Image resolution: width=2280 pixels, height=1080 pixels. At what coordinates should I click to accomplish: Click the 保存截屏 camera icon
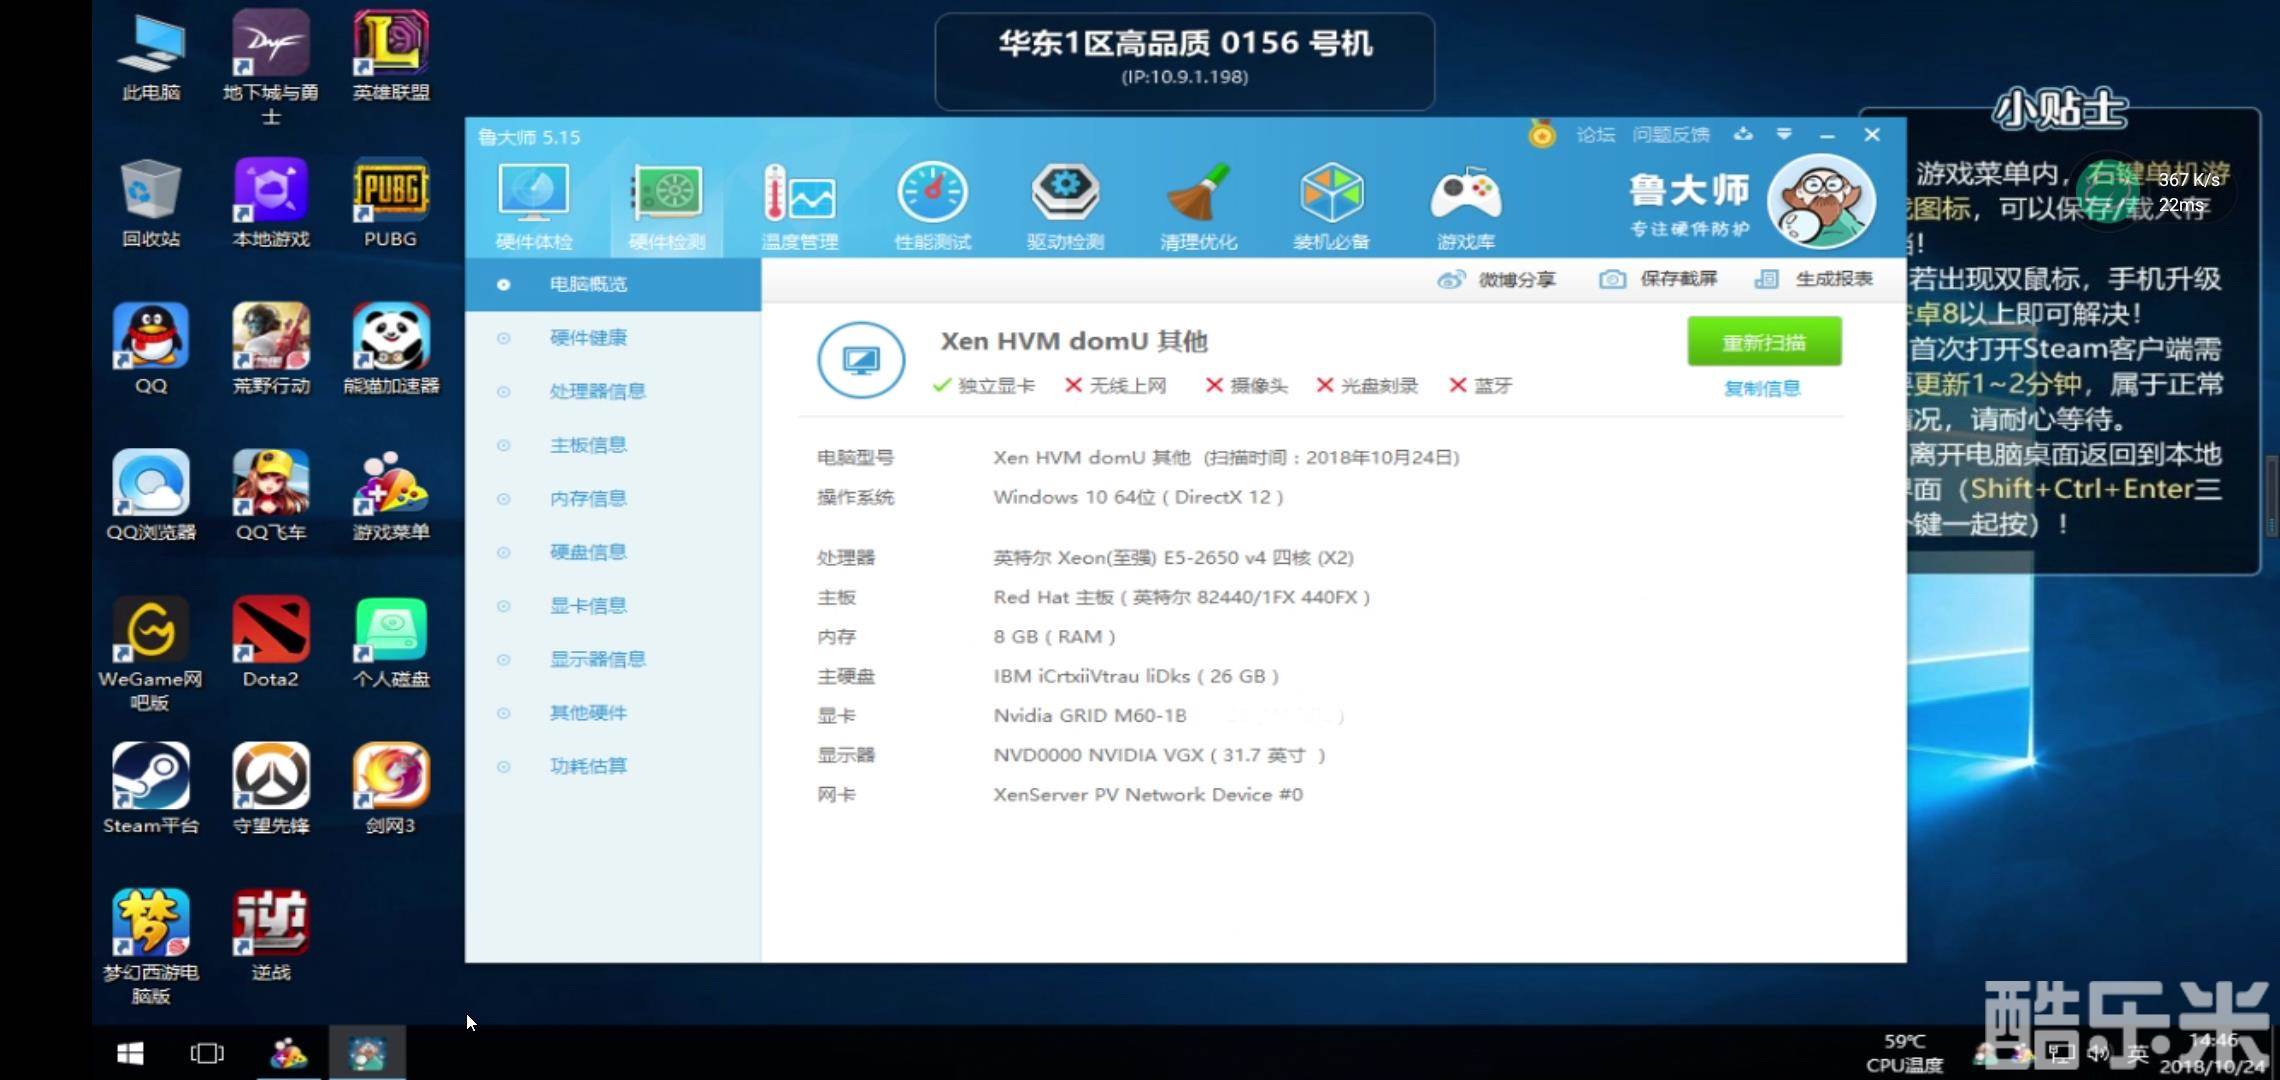1612,280
